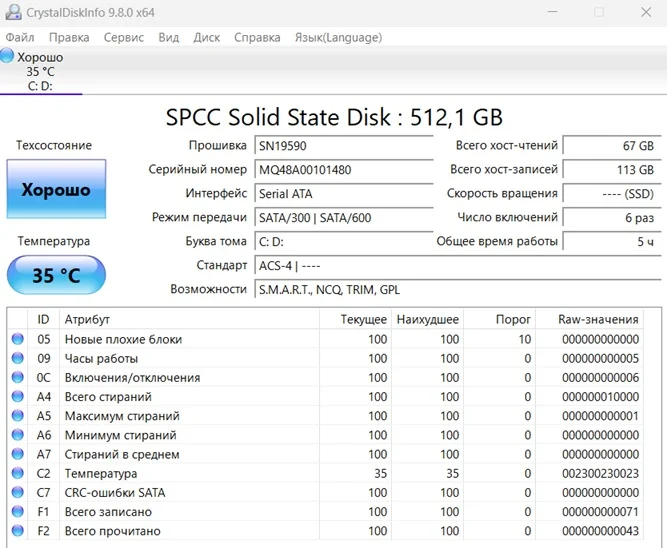This screenshot has width=667, height=548.
Task: Click the Число включений value 6 раз
Action: coord(612,217)
